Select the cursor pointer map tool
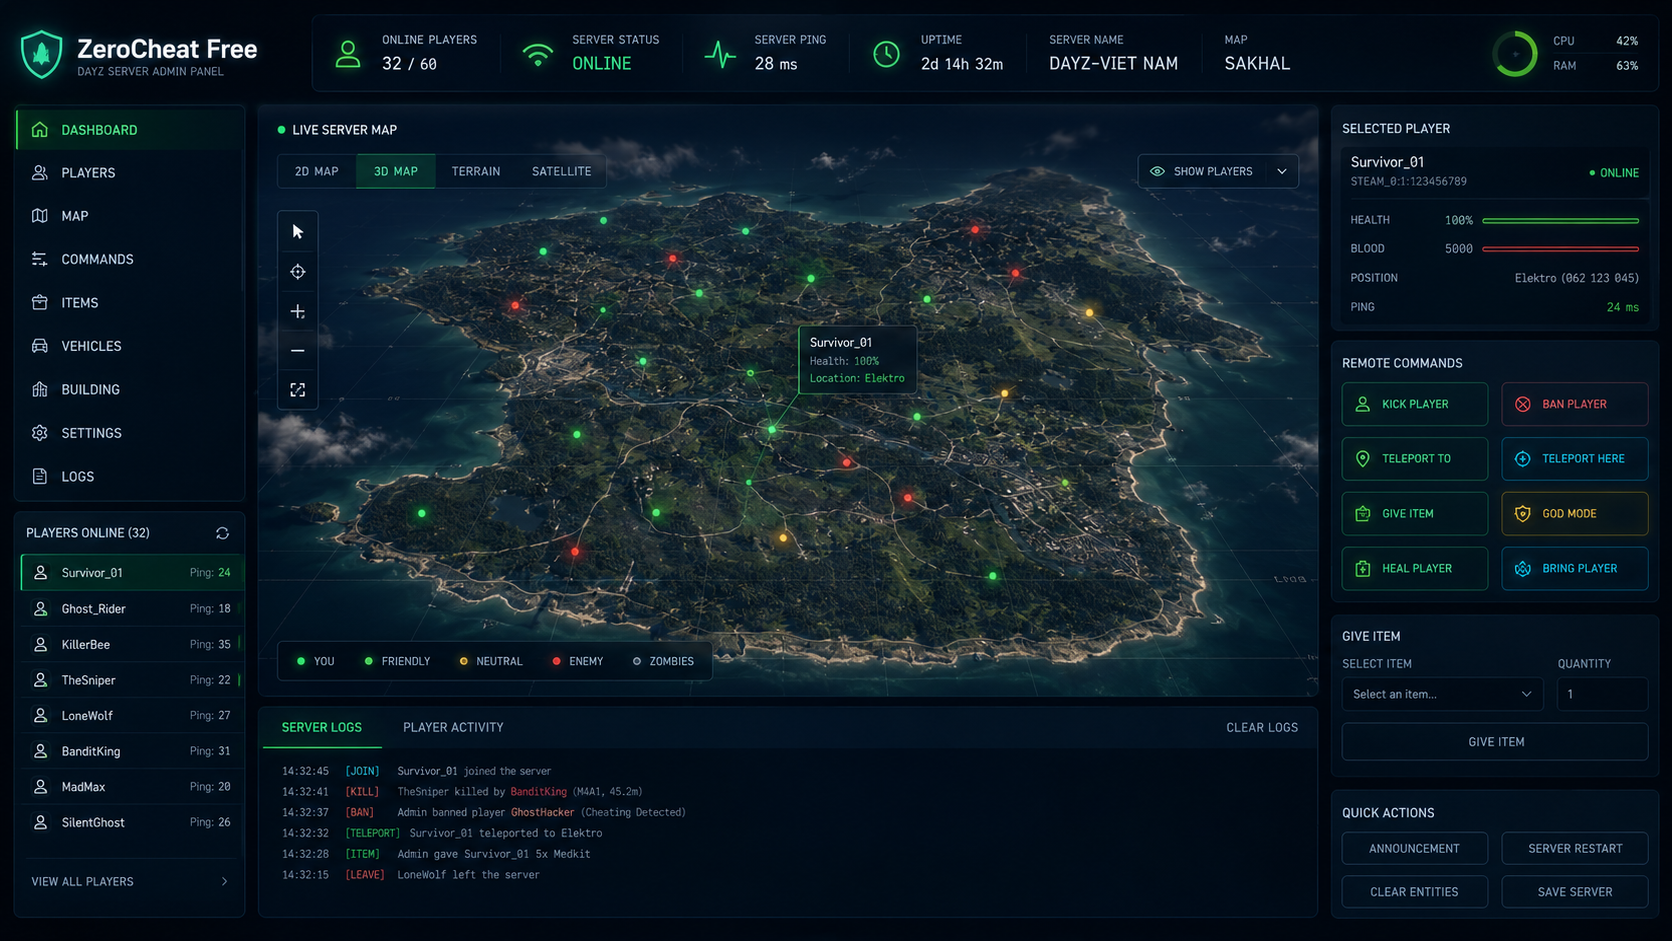Screen dimensions: 1672x941 click(297, 232)
